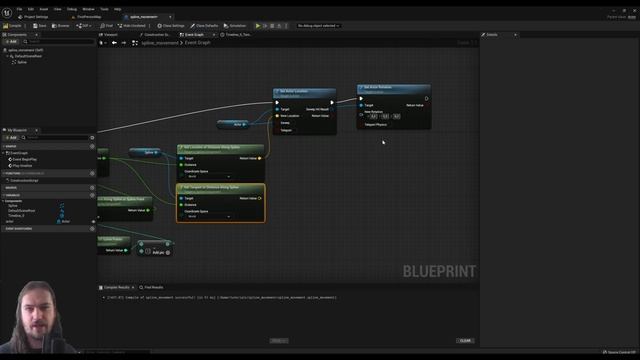Switch to the Construction Script tab
640x360 pixels.
coord(155,35)
